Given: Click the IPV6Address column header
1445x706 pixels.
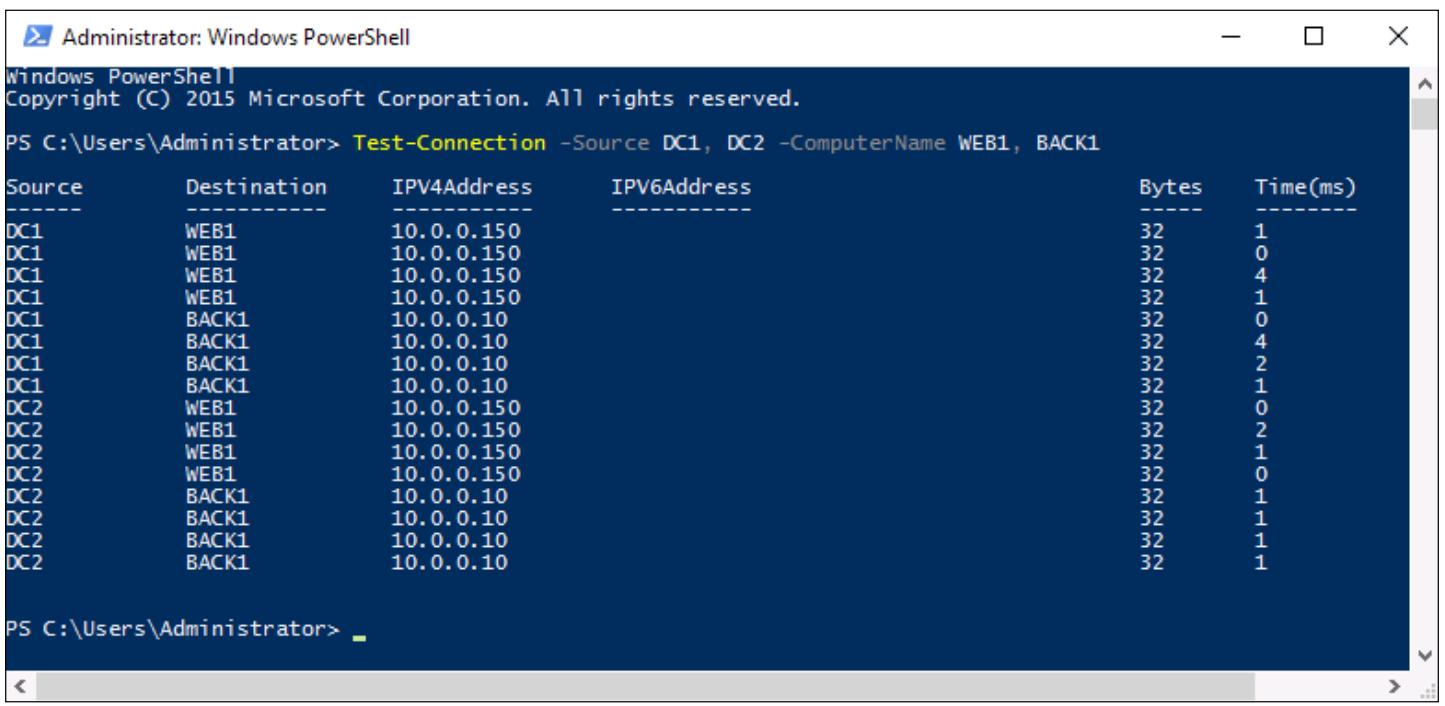Looking at the screenshot, I should pos(680,186).
